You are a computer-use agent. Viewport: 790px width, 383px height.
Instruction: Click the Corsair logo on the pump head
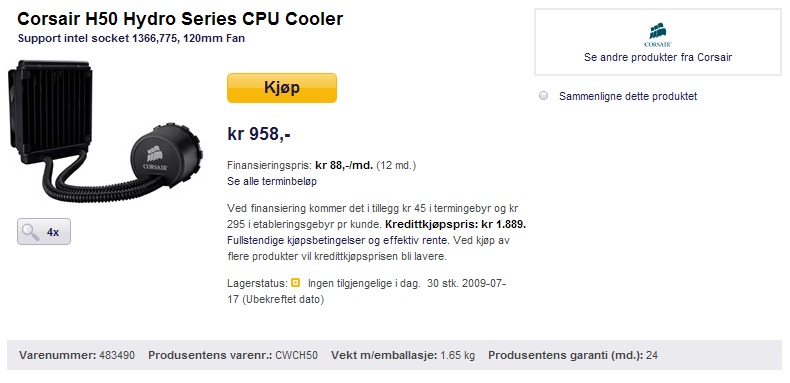[155, 158]
